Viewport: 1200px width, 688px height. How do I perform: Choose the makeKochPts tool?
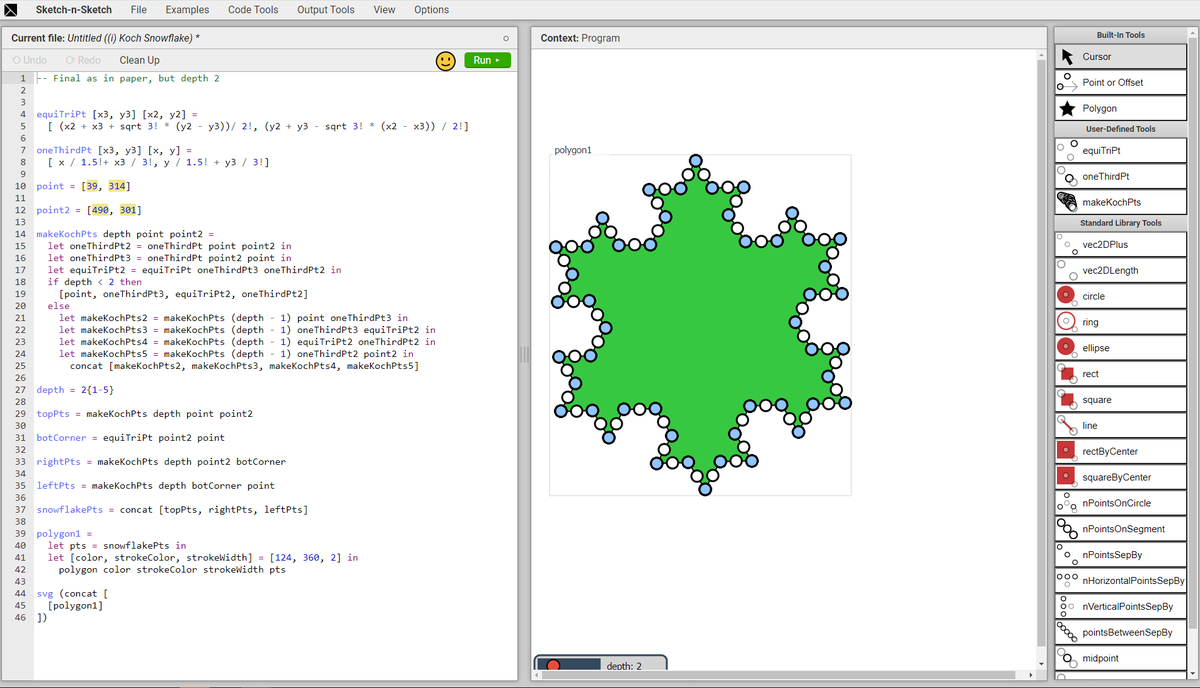pyautogui.click(x=1121, y=203)
